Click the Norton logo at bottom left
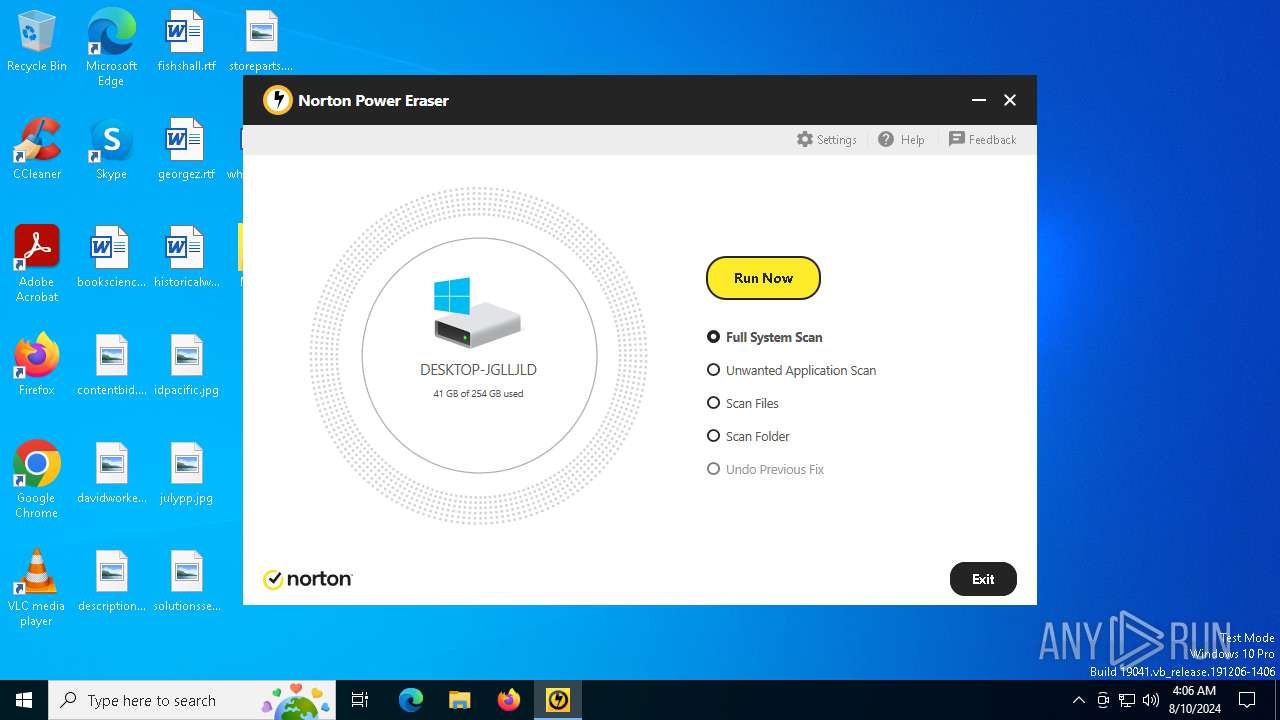This screenshot has height=720, width=1280. 308,579
